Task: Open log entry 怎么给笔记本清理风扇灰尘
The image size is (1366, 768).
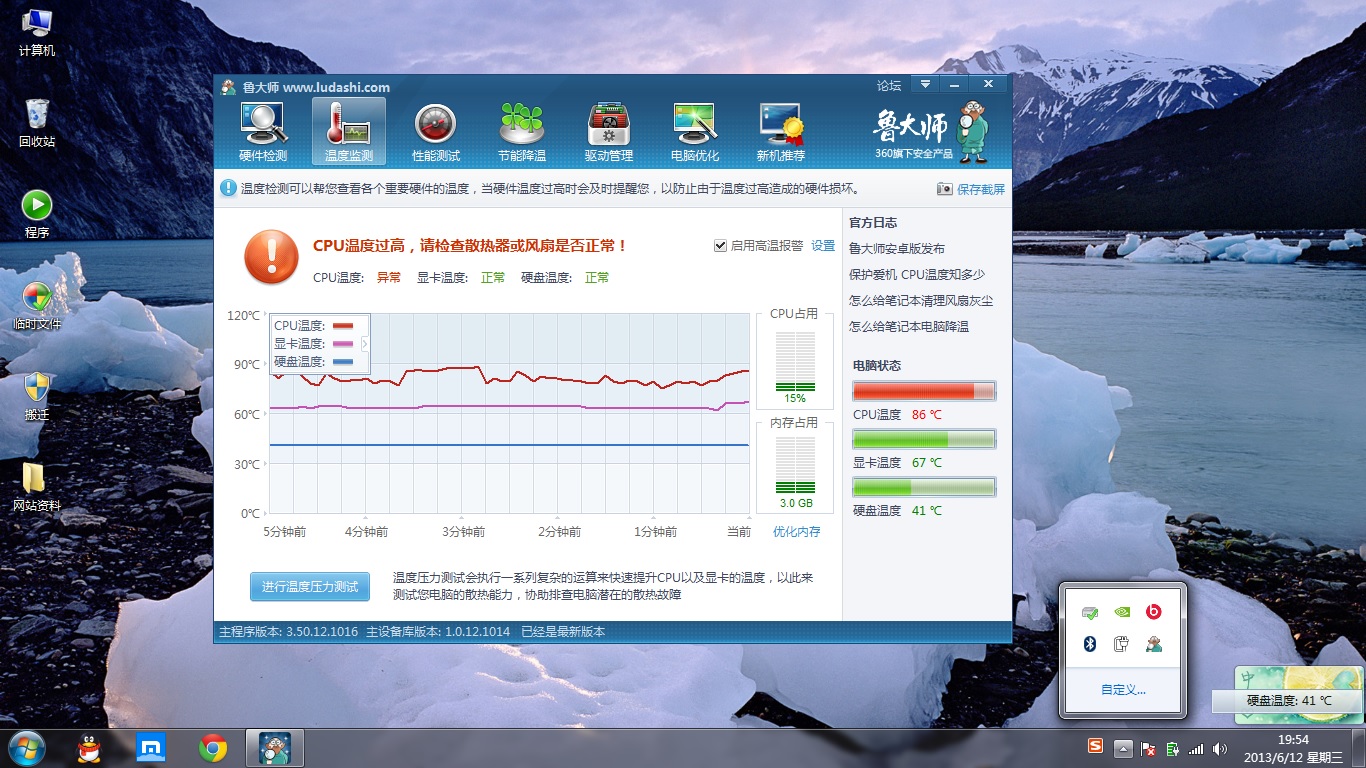Action: tap(921, 300)
